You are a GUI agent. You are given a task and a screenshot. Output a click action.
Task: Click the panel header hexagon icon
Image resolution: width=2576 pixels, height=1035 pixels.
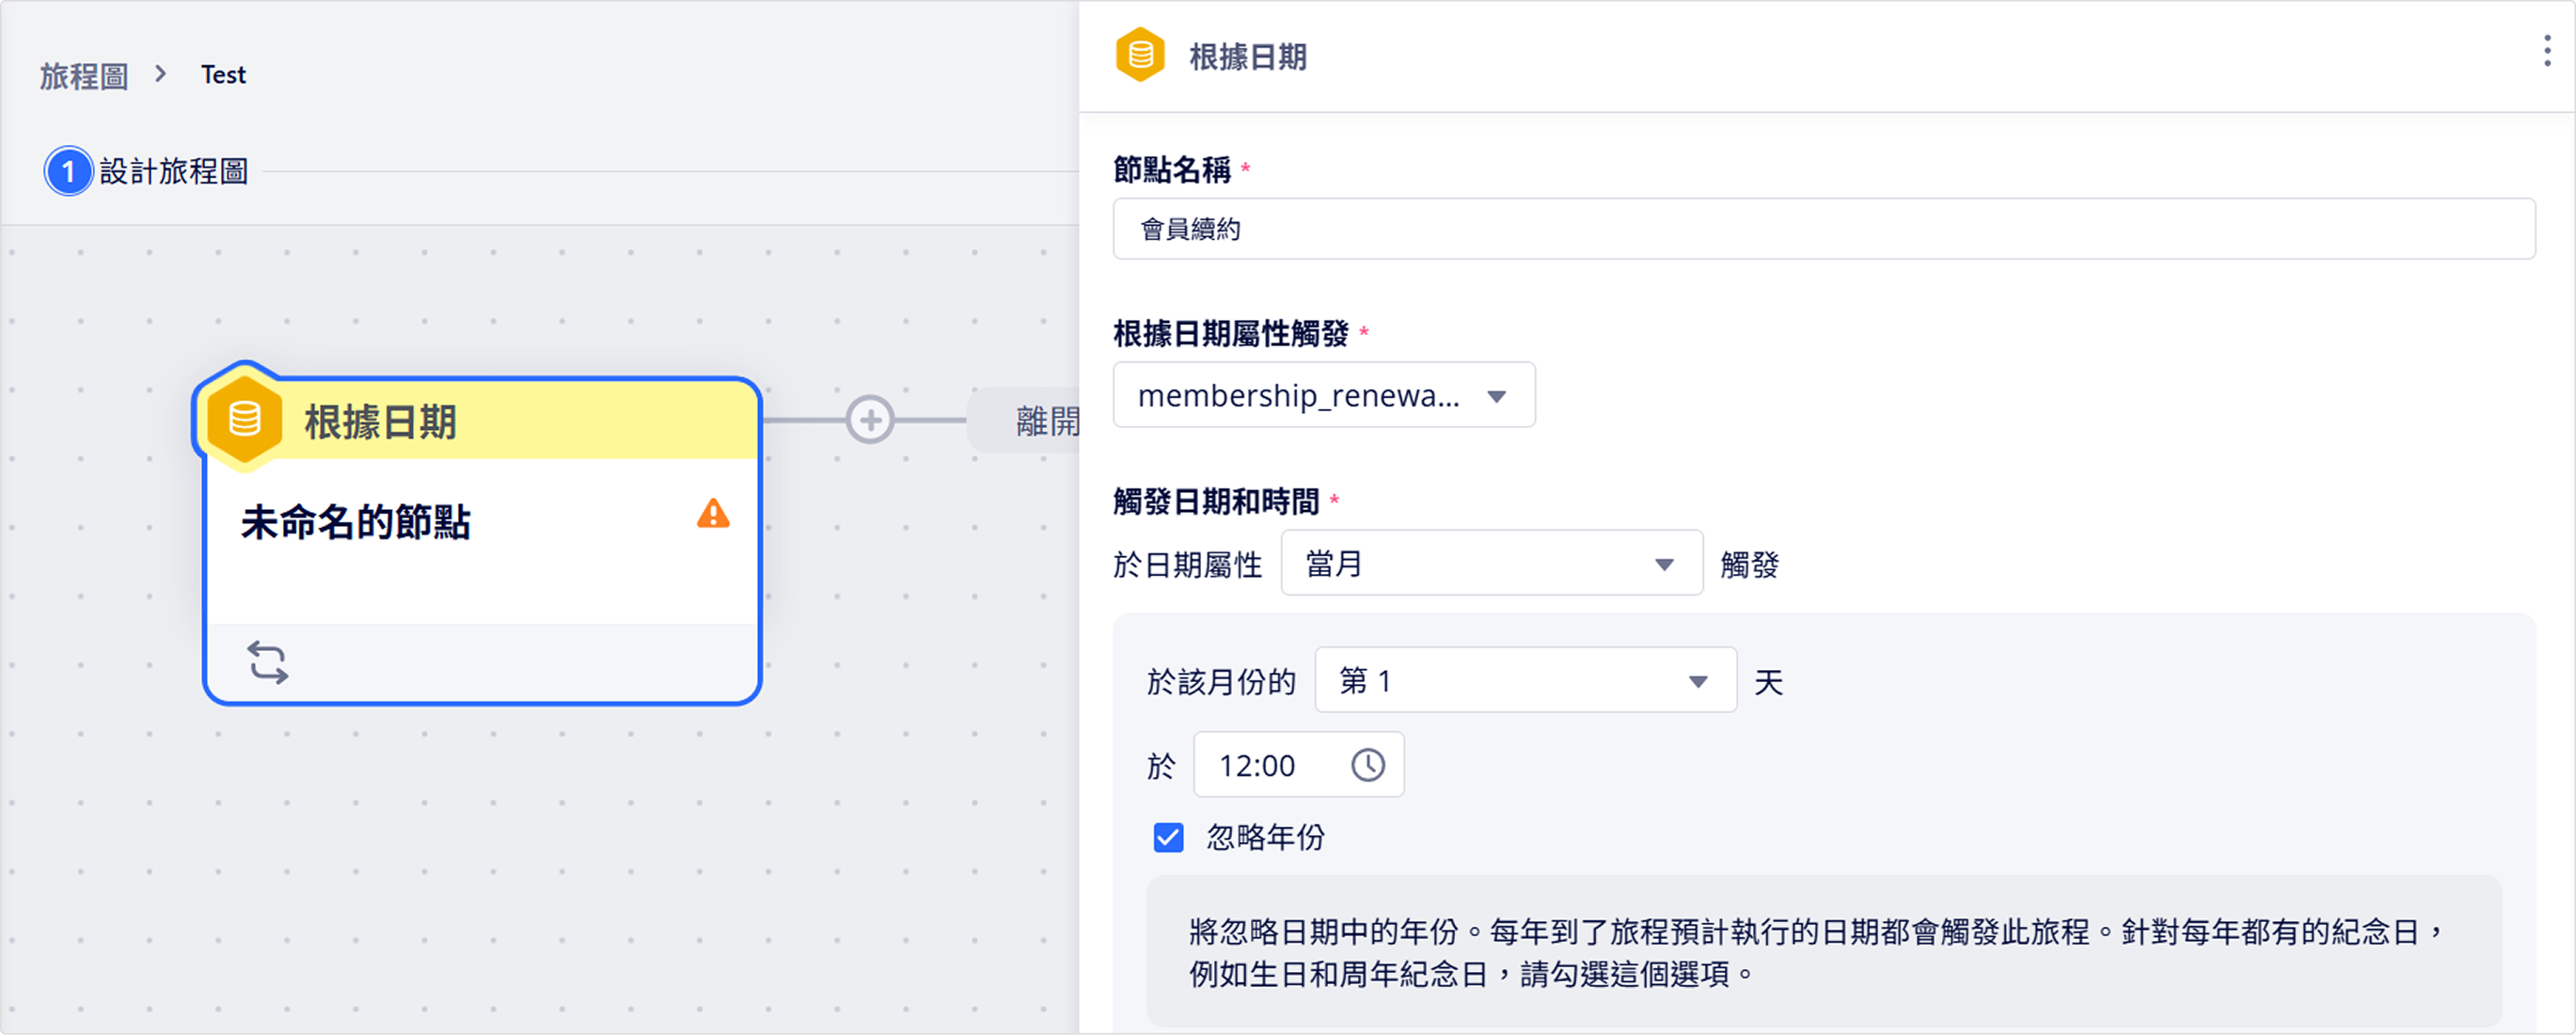pyautogui.click(x=1140, y=55)
